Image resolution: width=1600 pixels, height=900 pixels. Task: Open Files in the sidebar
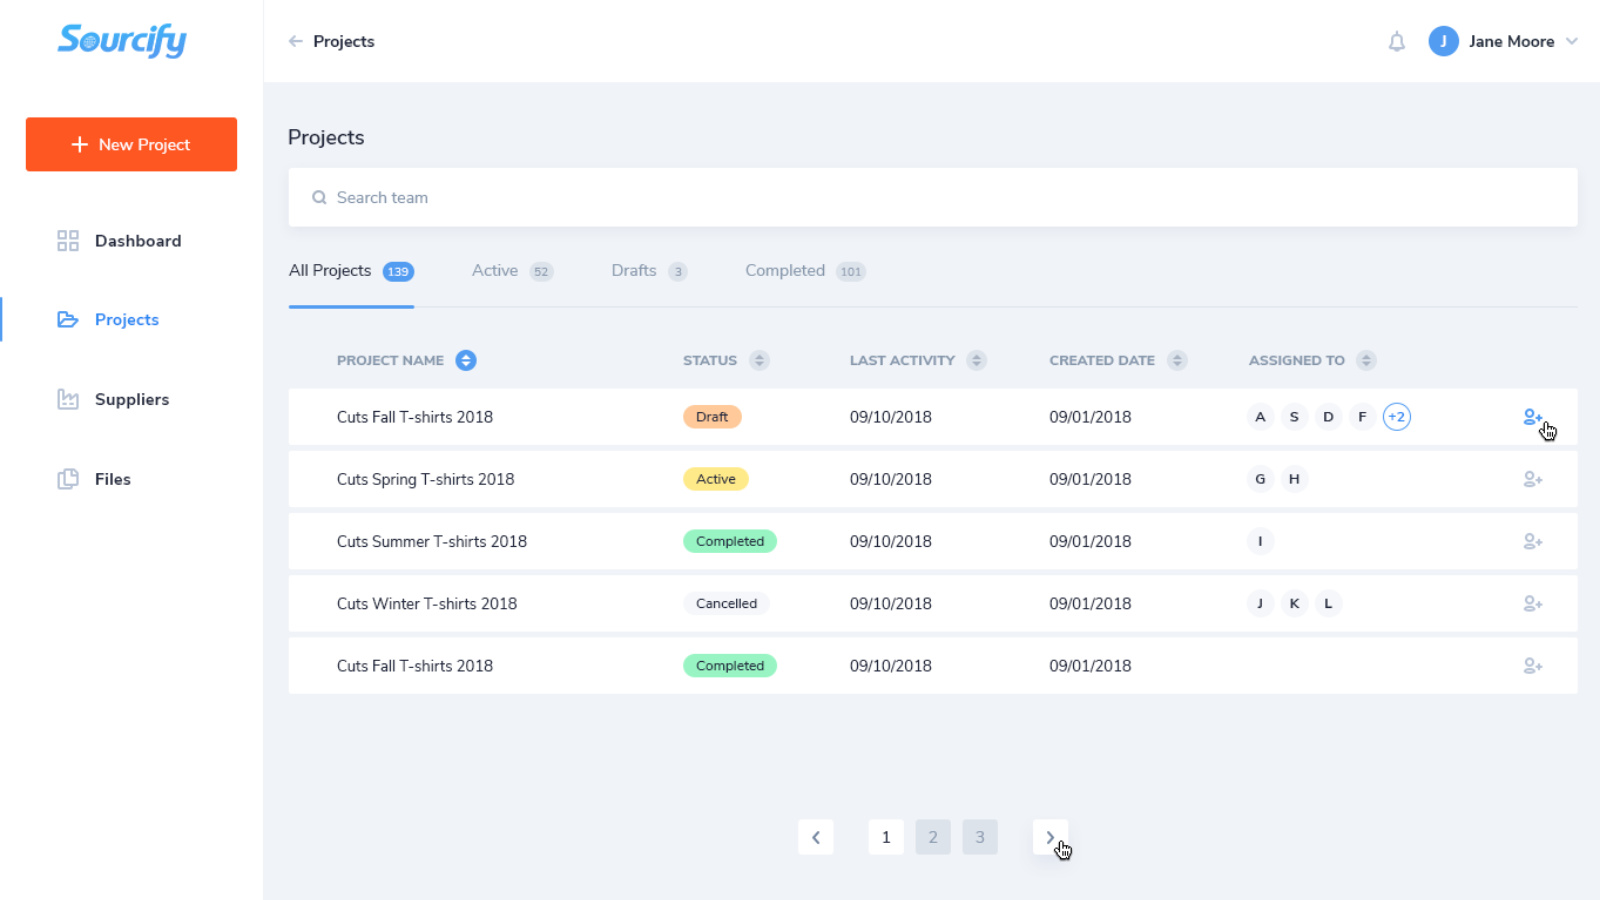point(94,479)
